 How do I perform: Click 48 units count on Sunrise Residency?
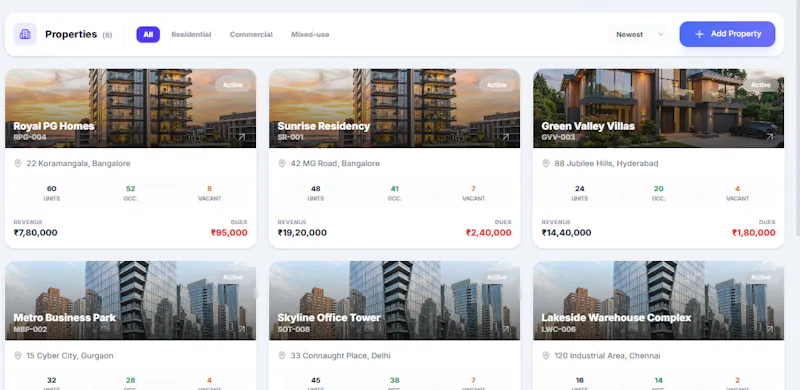click(316, 189)
